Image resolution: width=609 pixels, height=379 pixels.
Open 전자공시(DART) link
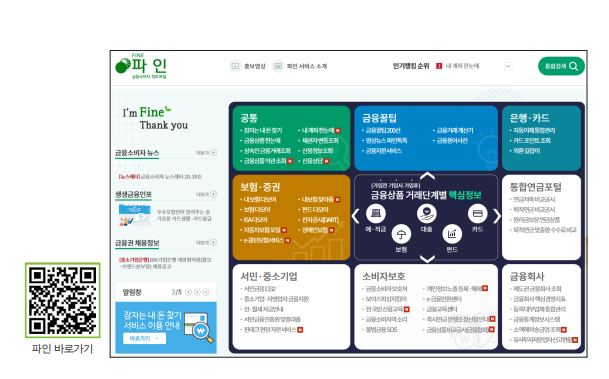[320, 220]
